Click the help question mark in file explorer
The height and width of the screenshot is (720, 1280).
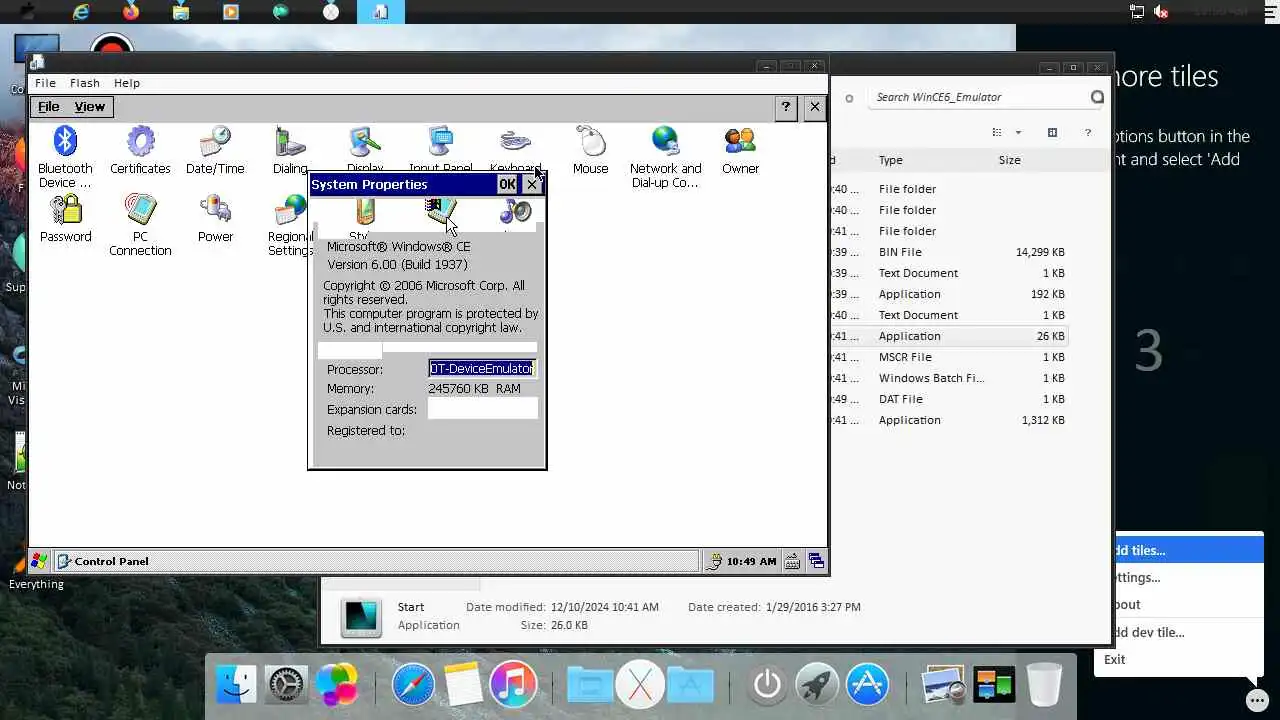[x=1088, y=132]
